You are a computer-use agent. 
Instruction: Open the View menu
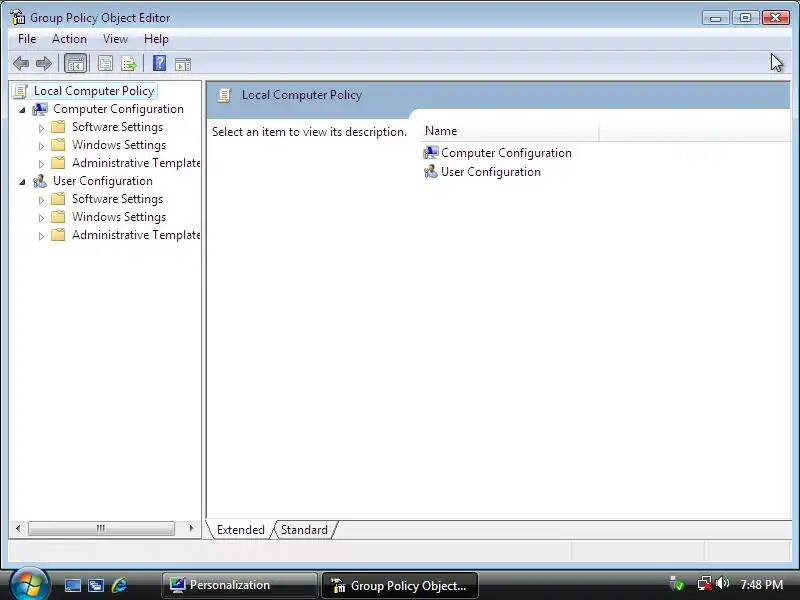coord(115,39)
